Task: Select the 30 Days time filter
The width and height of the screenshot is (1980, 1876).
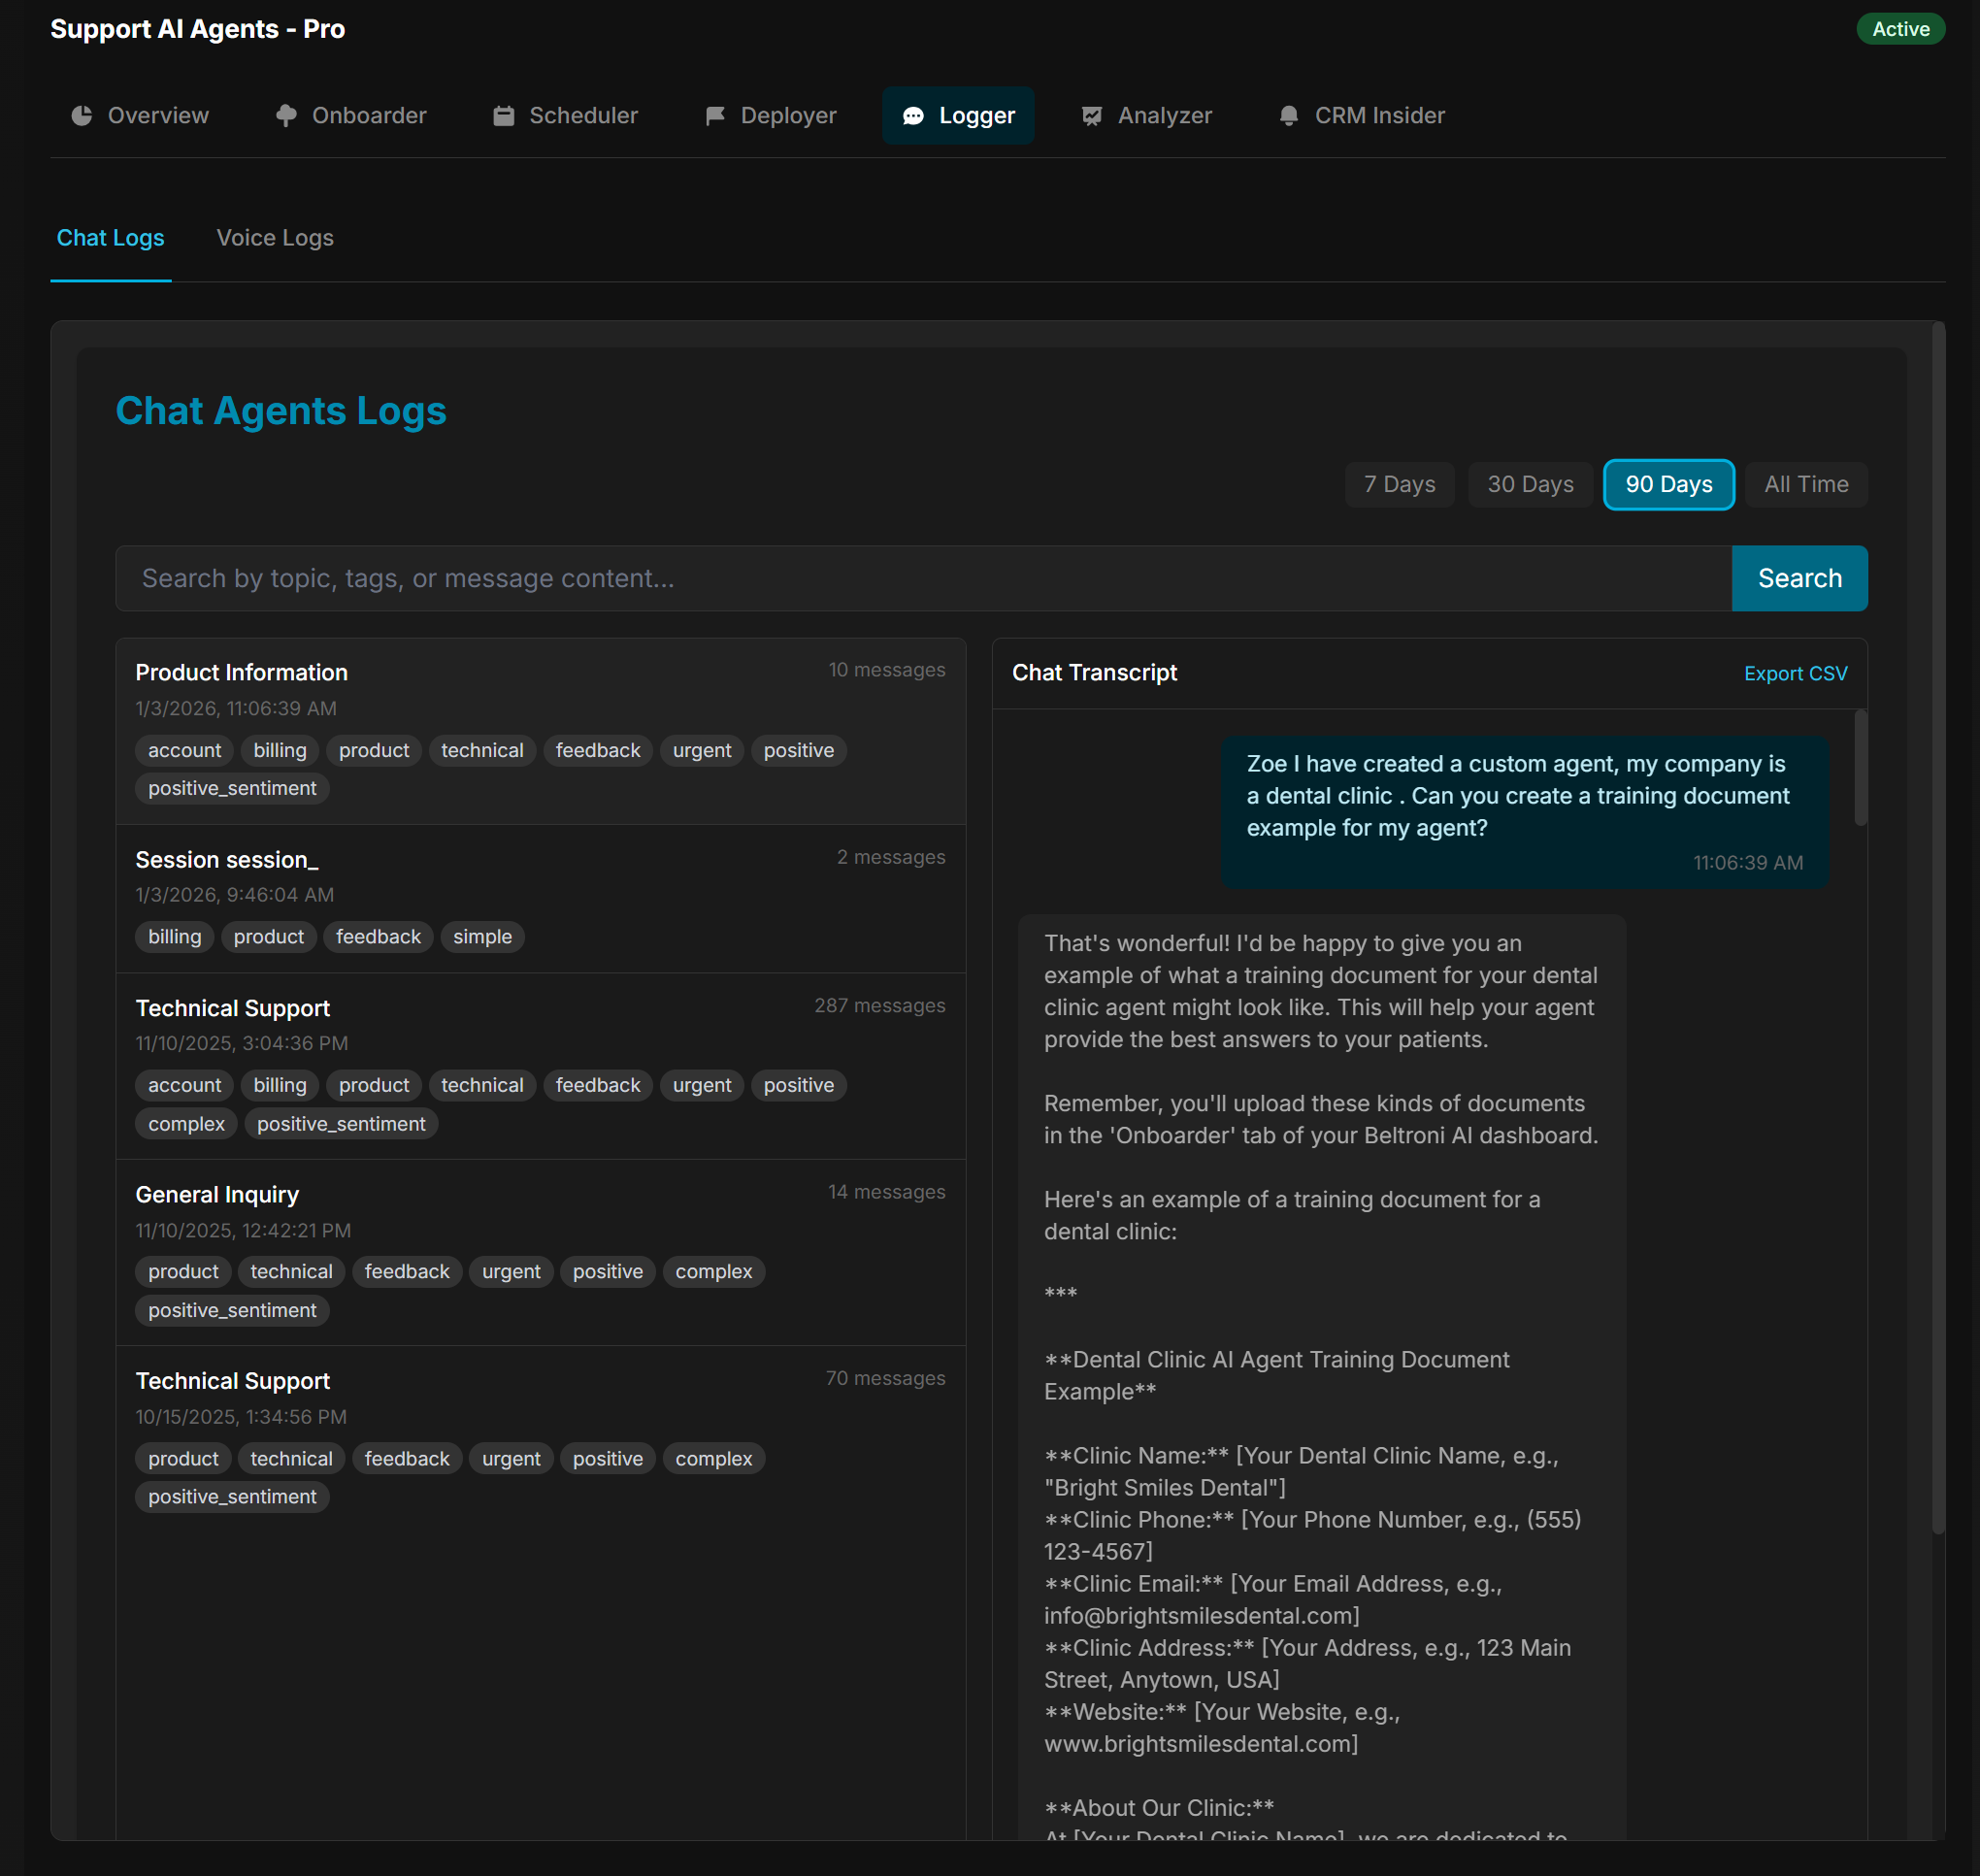Action: pyautogui.click(x=1530, y=485)
